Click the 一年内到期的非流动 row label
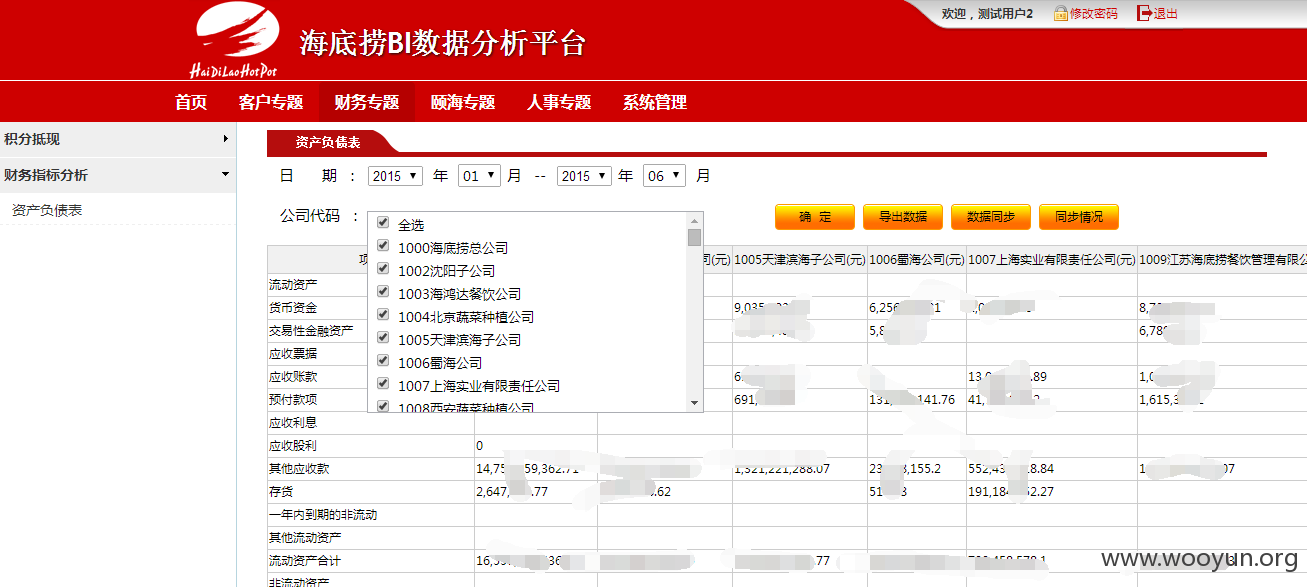 pos(323,514)
